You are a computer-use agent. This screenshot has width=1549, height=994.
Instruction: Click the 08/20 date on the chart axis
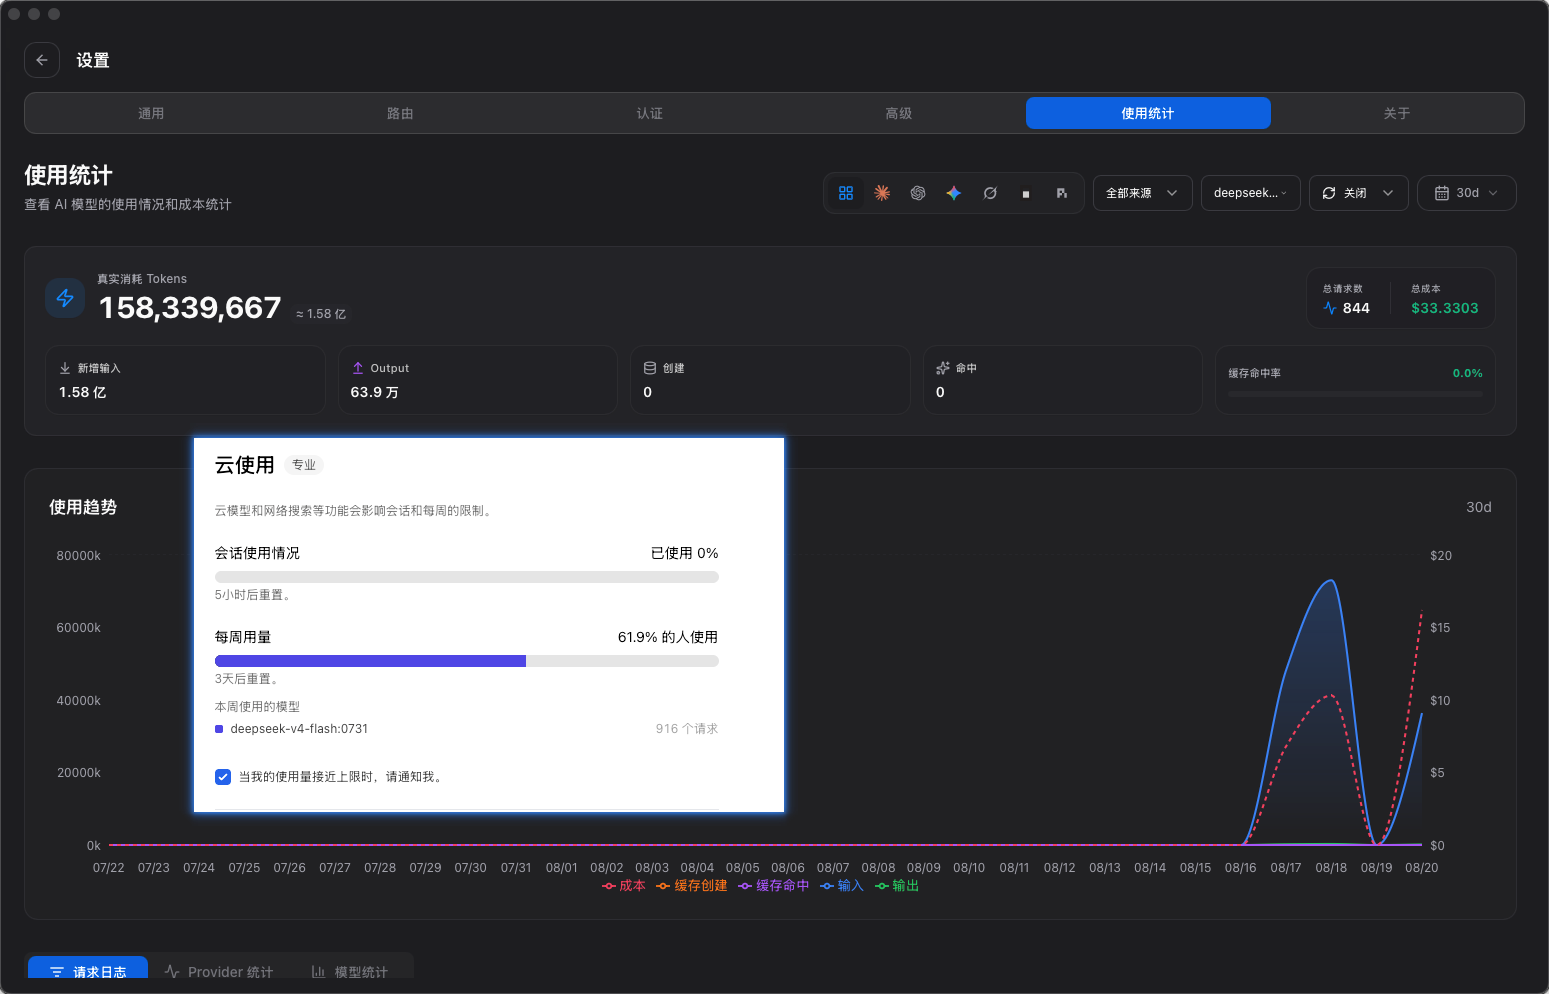coord(1421,868)
